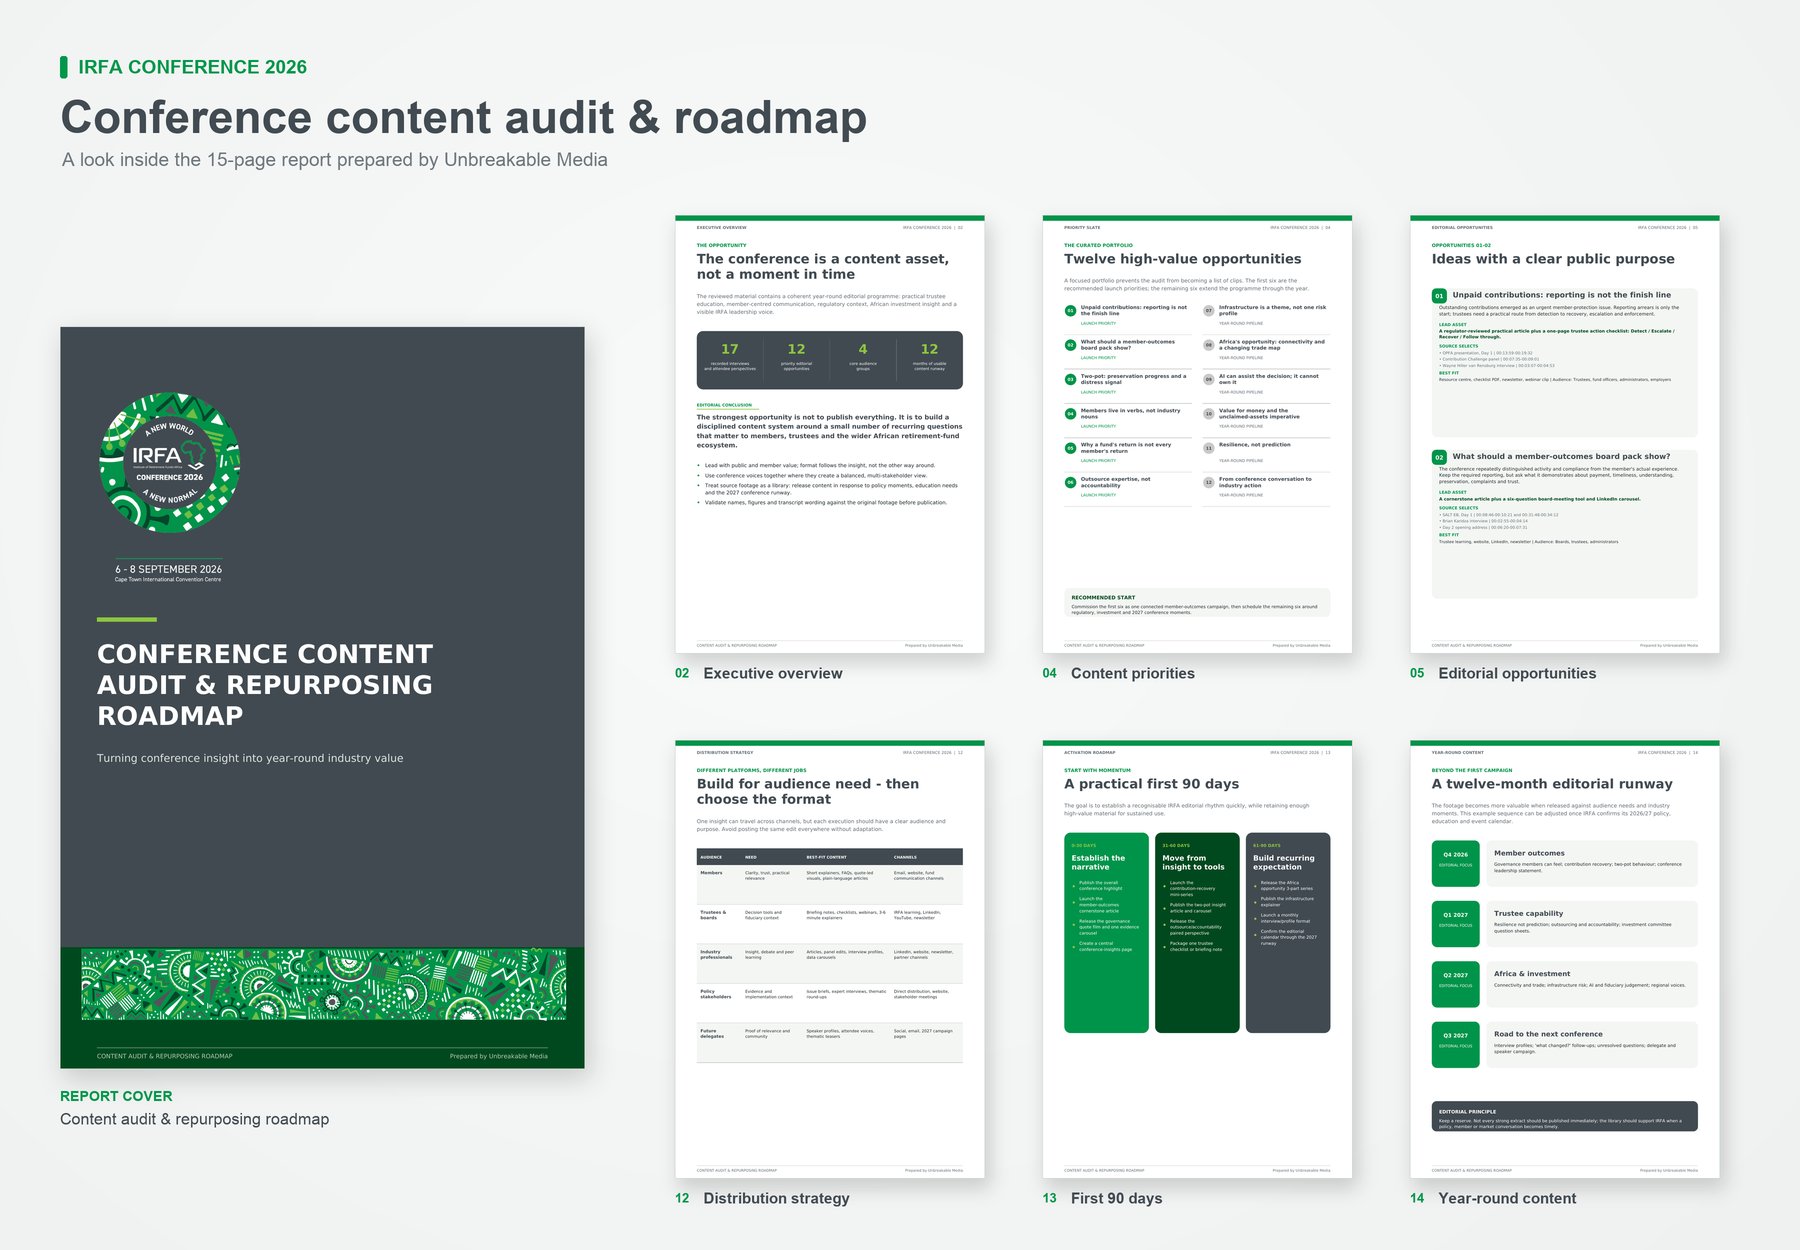Click the 'Member outcomes' row in editorial runway
Image resolution: width=1800 pixels, height=1250 pixels.
[x=1592, y=863]
